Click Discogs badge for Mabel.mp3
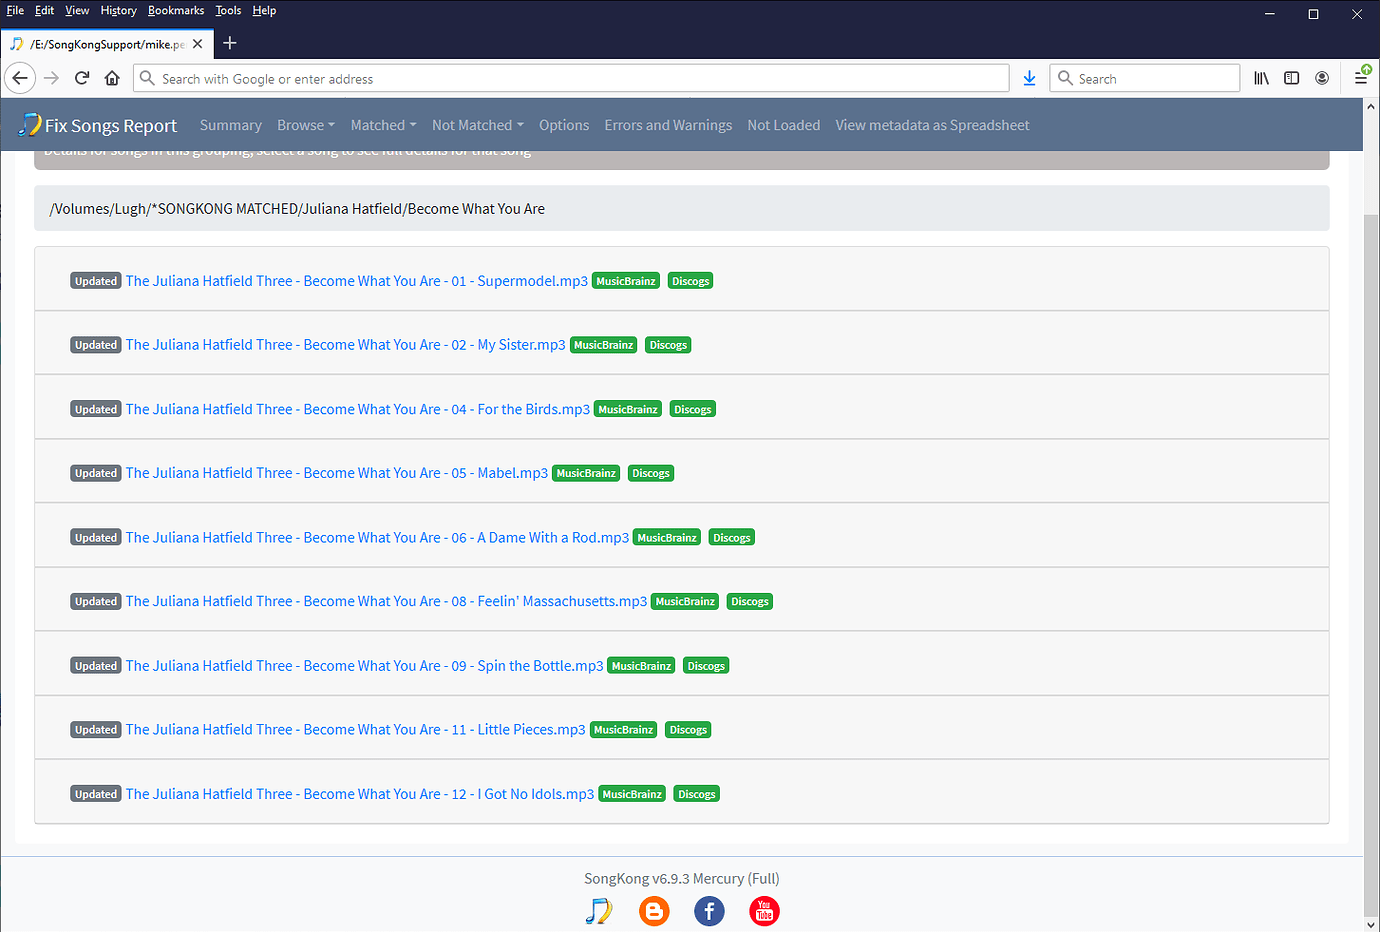The width and height of the screenshot is (1380, 932). pos(651,473)
